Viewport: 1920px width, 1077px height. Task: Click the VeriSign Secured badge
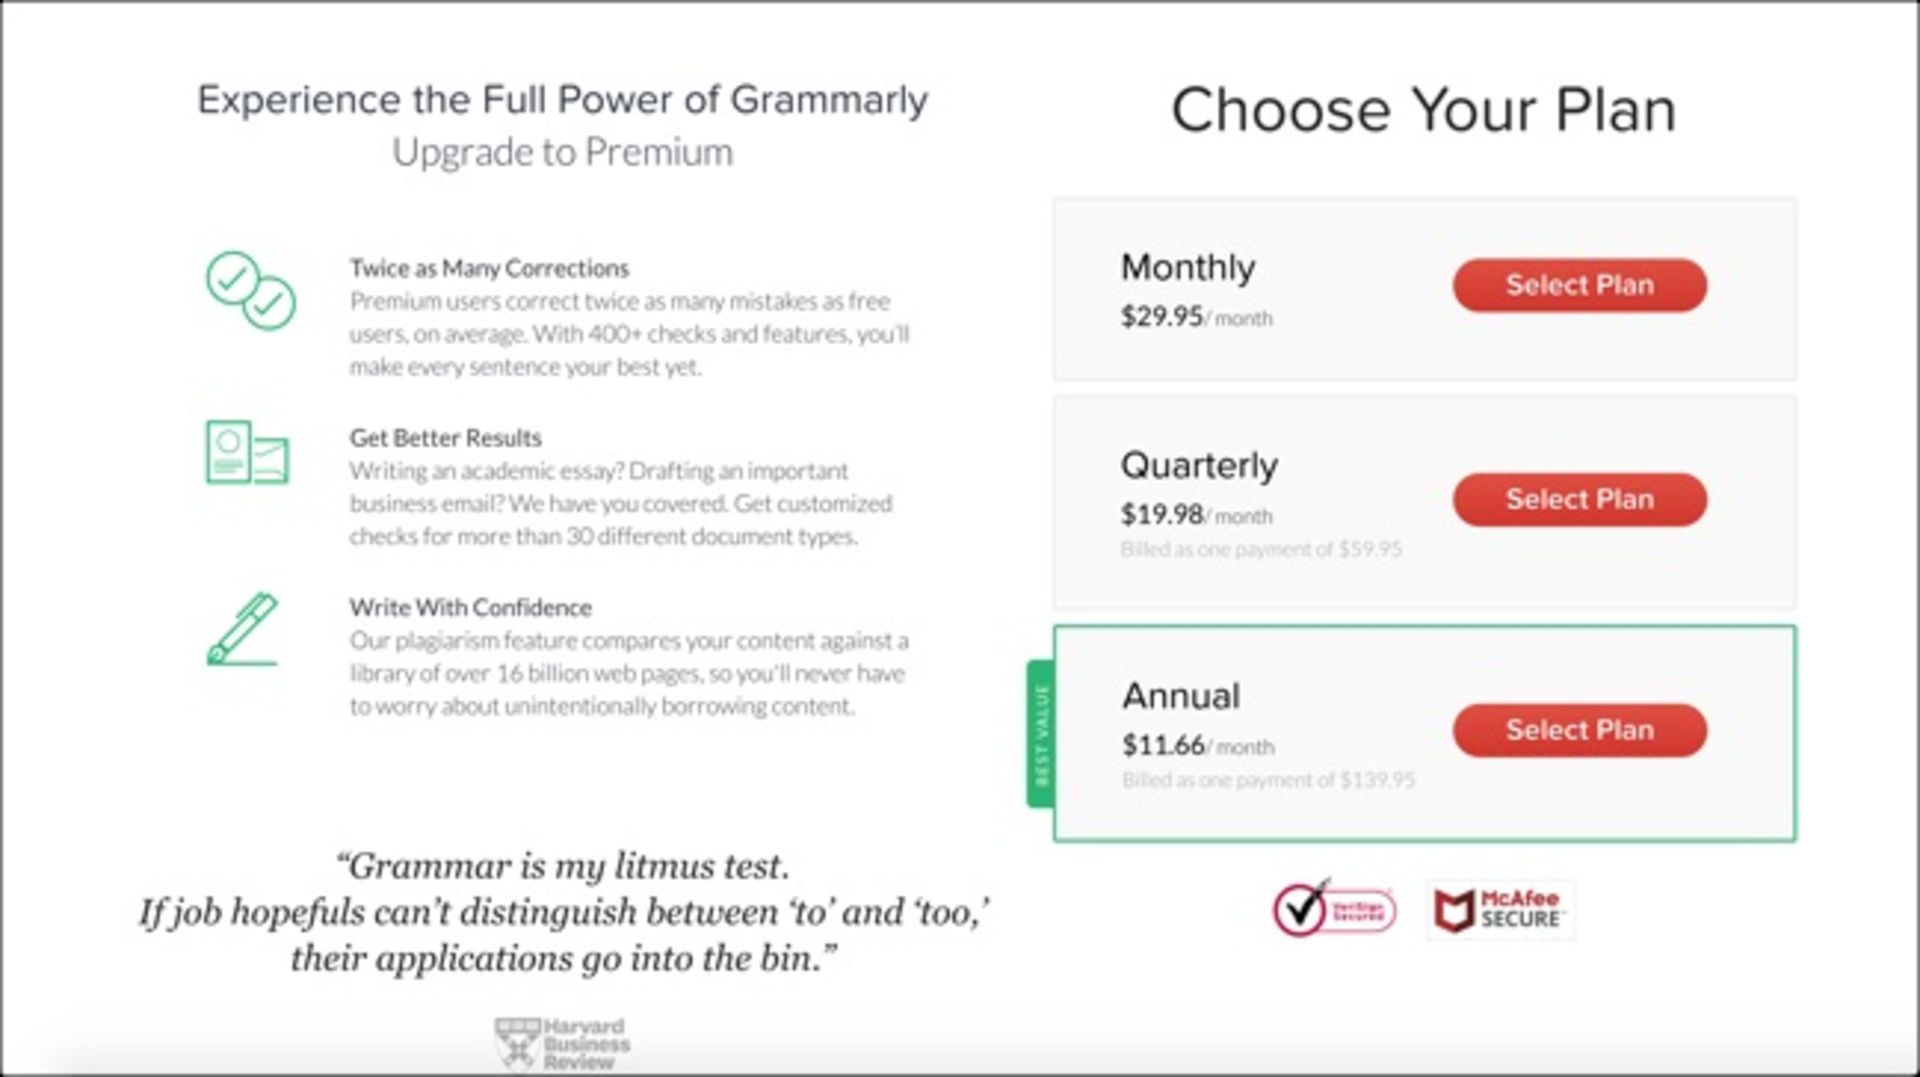coord(1333,910)
